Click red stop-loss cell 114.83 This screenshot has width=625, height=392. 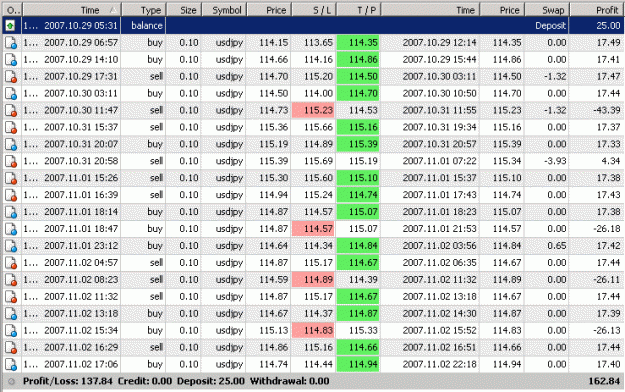tap(313, 331)
